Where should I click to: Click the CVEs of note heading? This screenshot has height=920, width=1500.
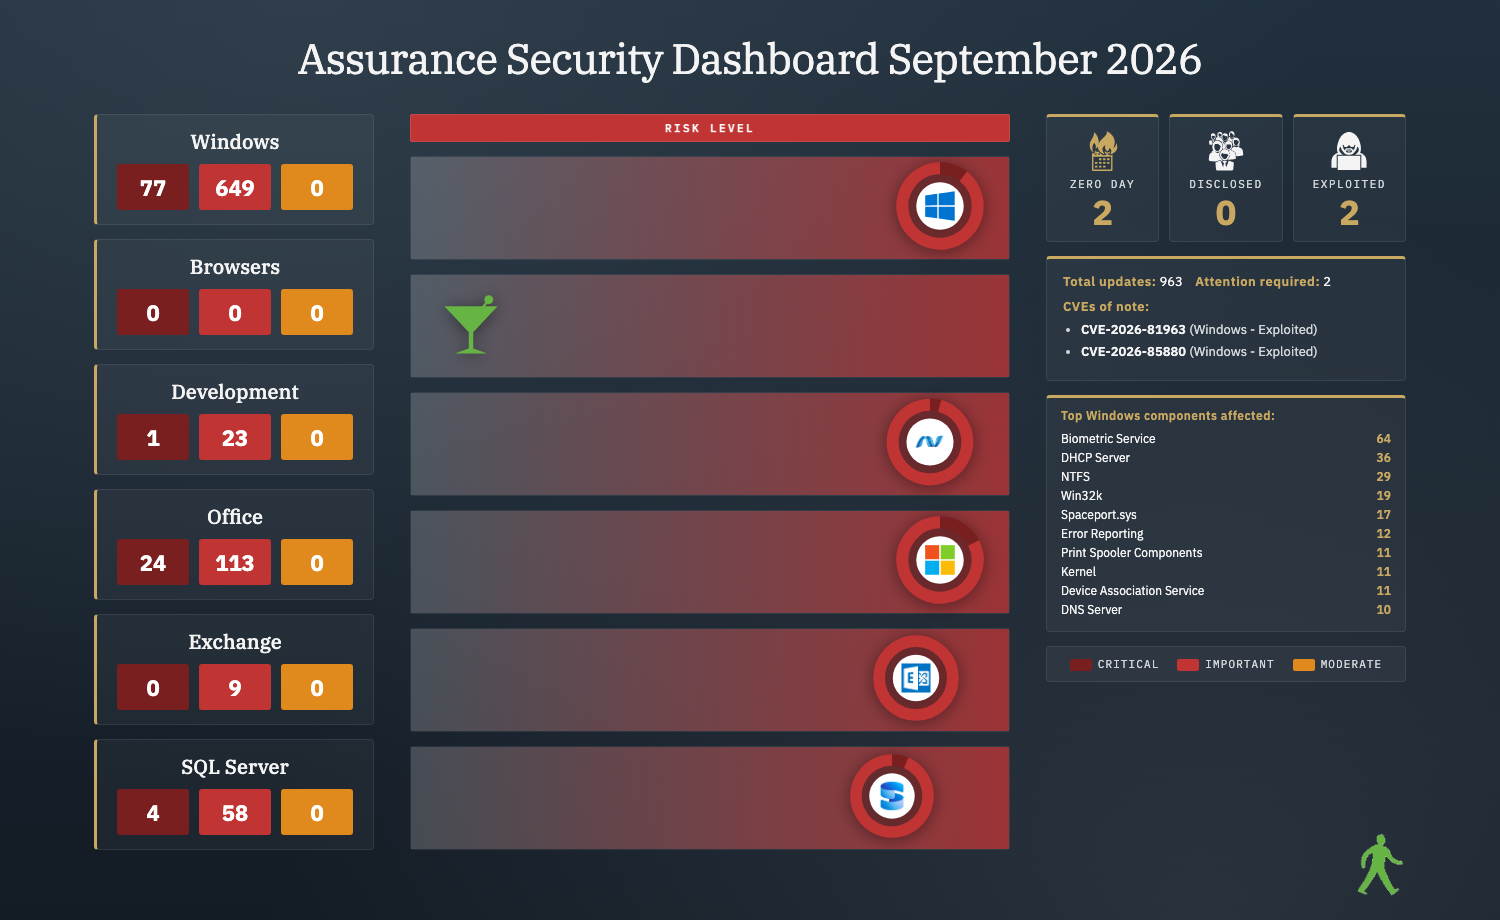1106,306
